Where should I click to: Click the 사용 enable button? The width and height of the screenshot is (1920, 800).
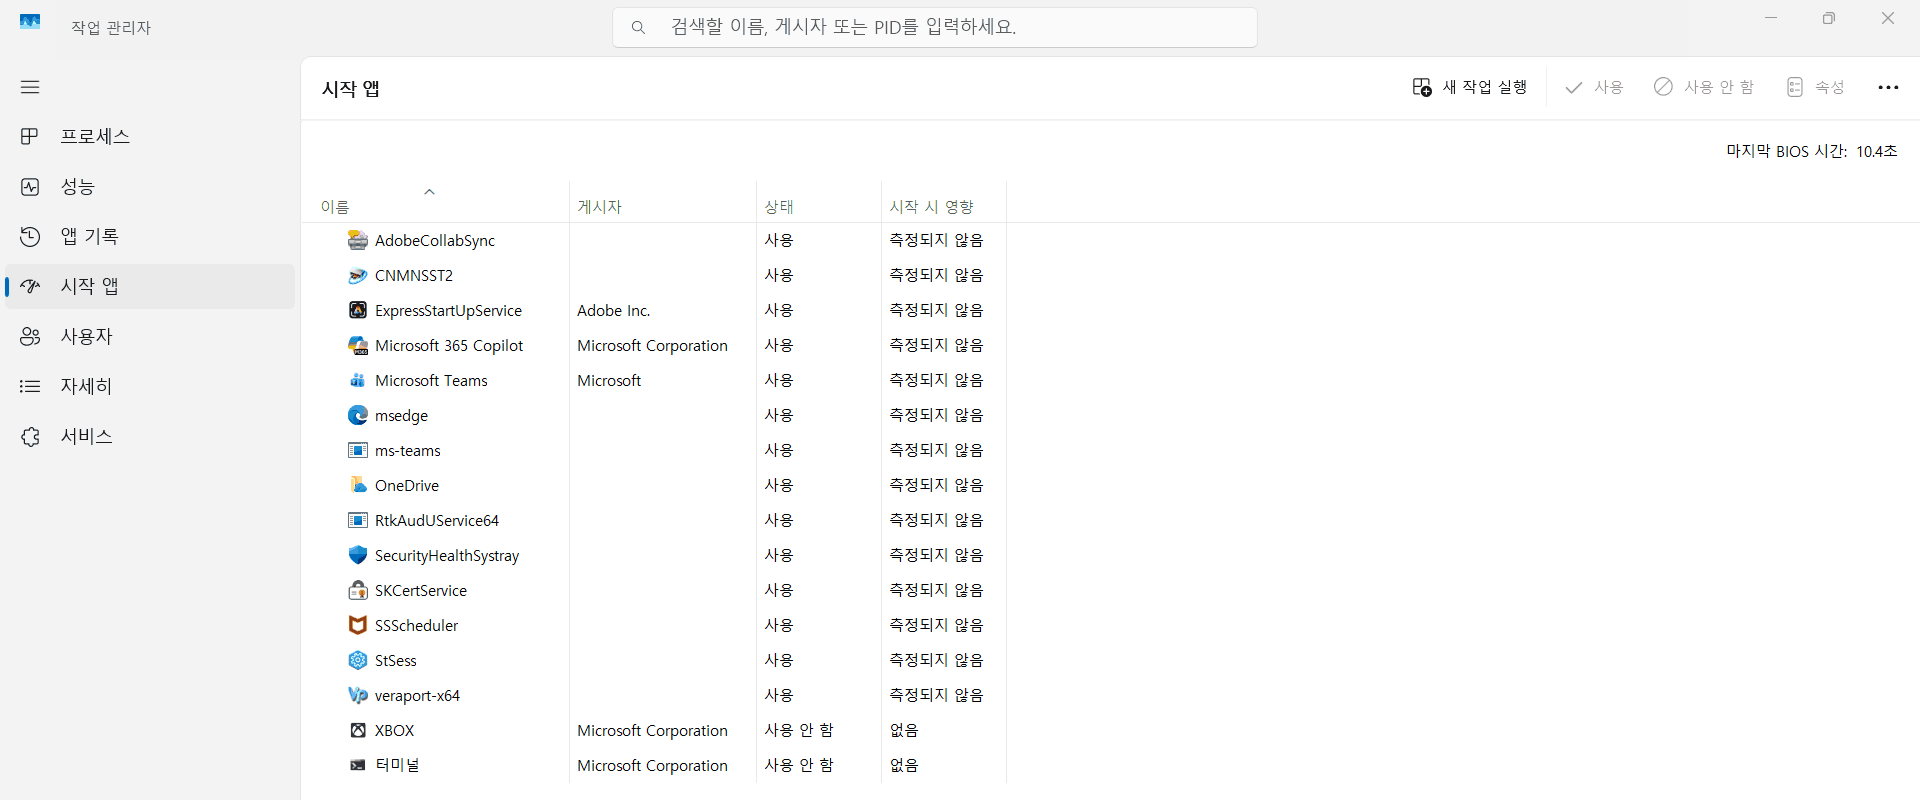click(1594, 87)
